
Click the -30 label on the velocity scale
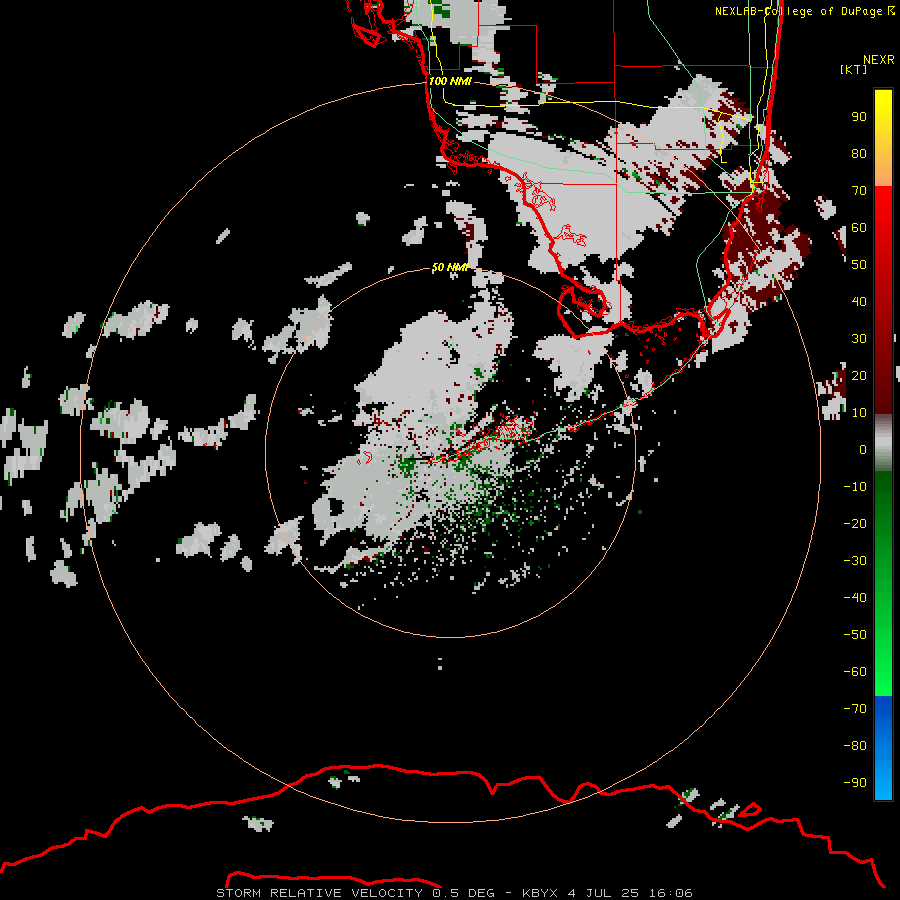point(855,561)
